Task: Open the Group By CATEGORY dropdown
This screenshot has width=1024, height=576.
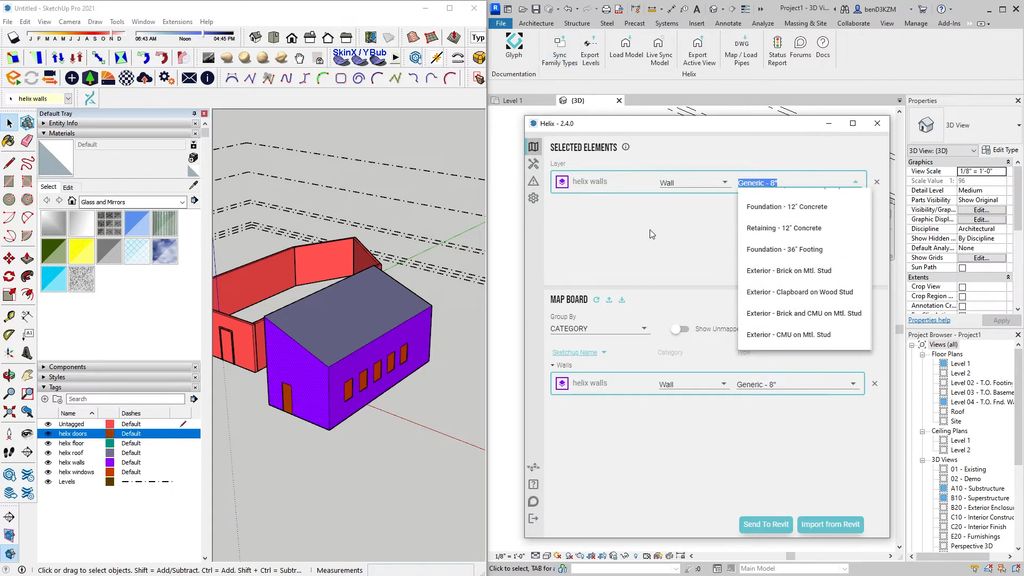Action: click(599, 329)
